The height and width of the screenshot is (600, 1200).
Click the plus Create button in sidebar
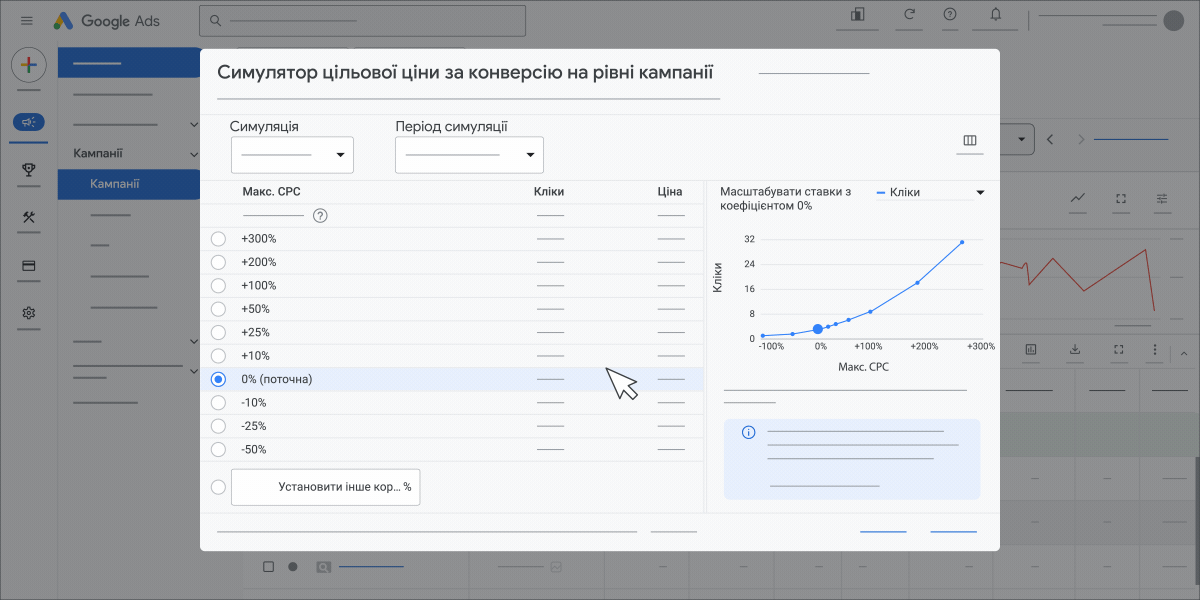29,65
